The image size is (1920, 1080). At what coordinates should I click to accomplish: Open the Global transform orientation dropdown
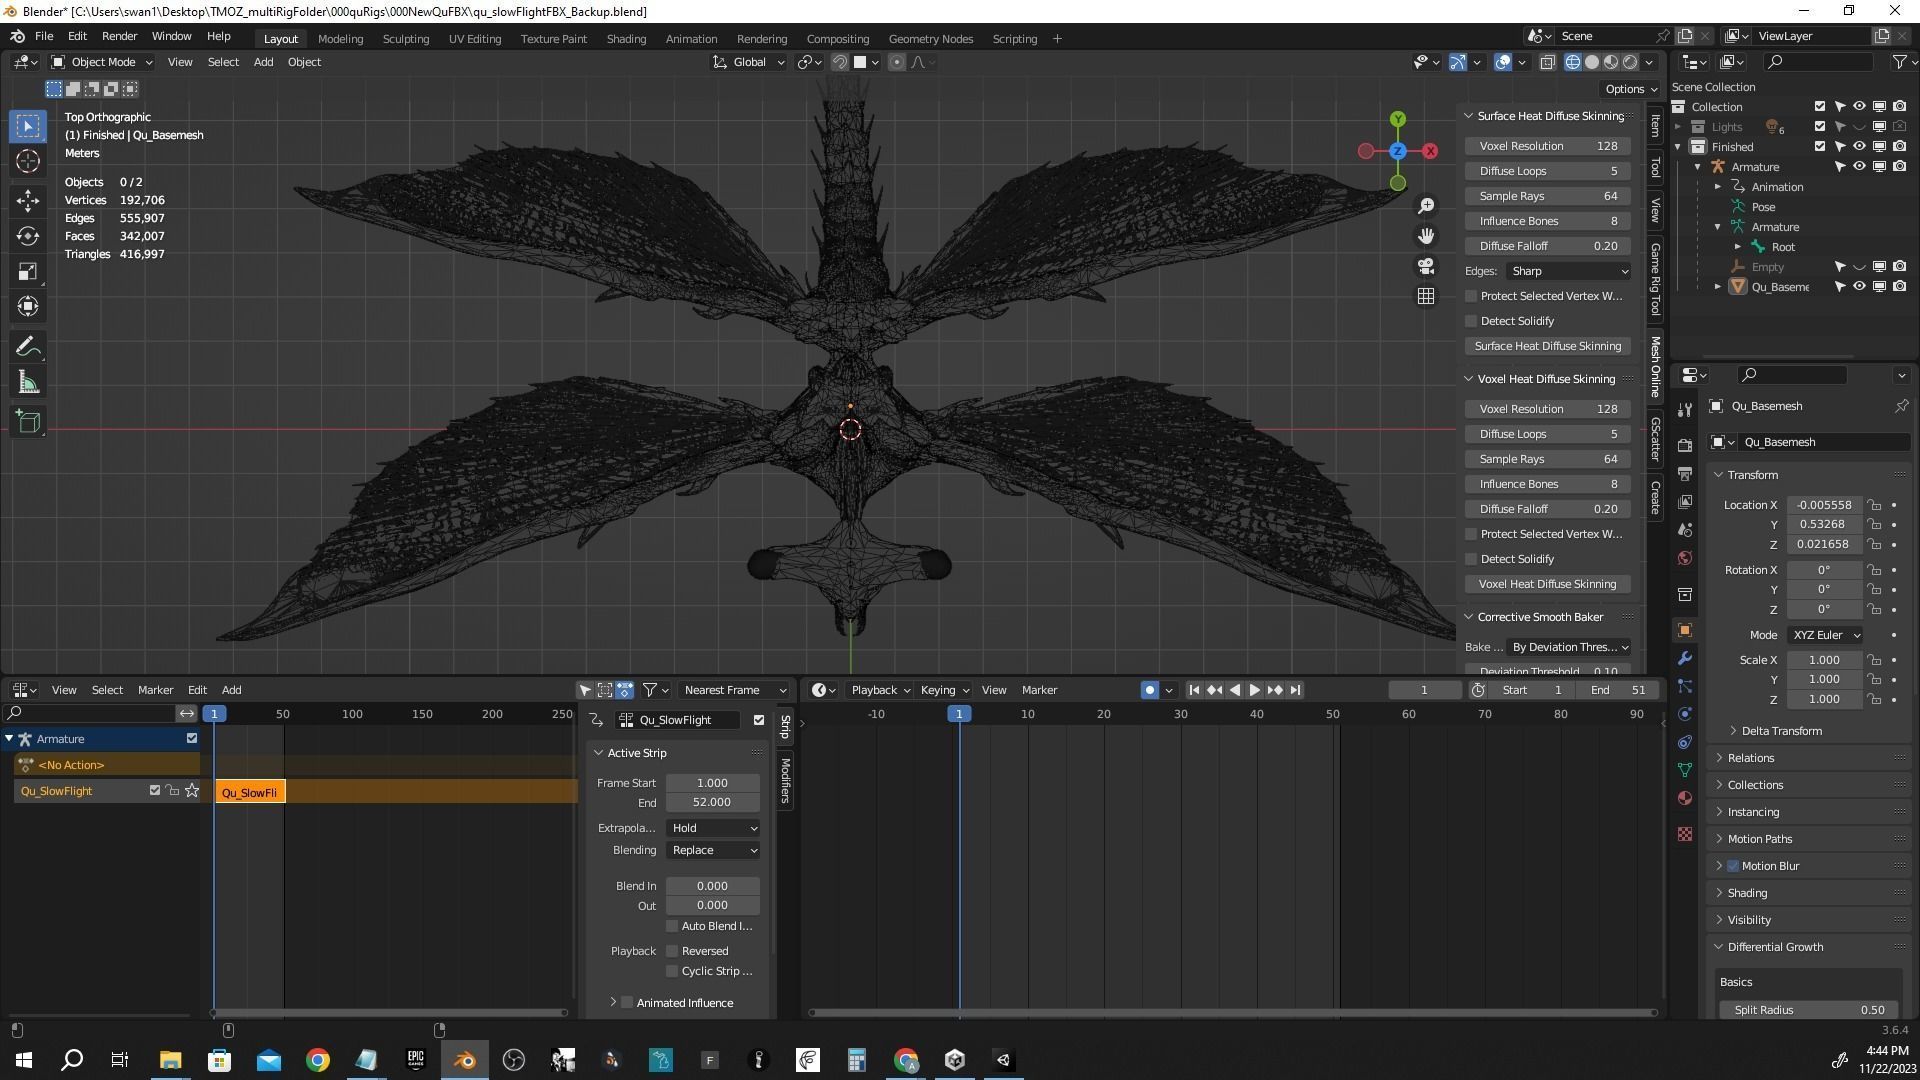coord(749,62)
